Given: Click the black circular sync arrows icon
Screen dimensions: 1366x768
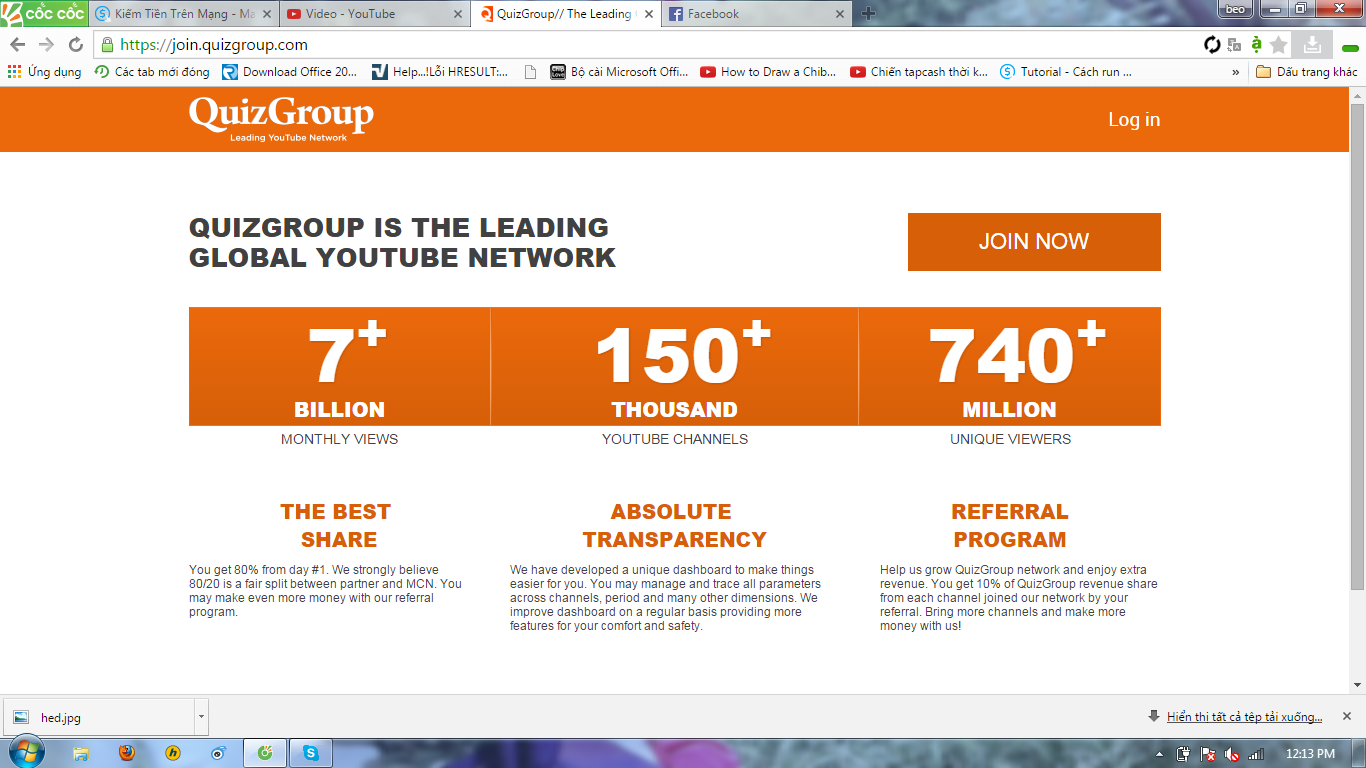Looking at the screenshot, I should coord(1212,44).
